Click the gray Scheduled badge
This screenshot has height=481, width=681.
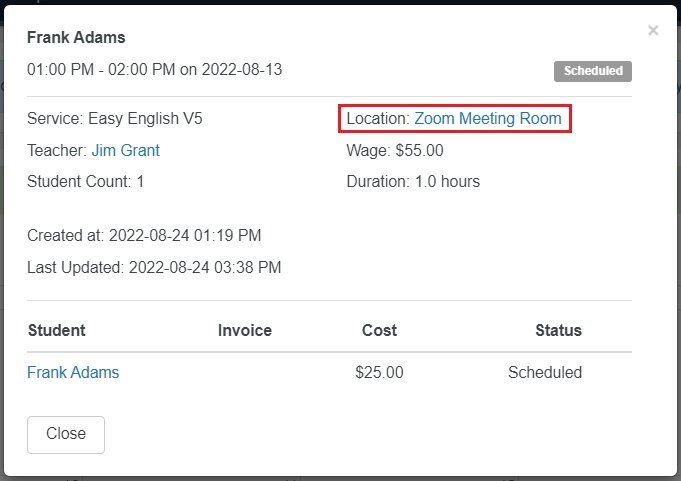[x=593, y=71]
